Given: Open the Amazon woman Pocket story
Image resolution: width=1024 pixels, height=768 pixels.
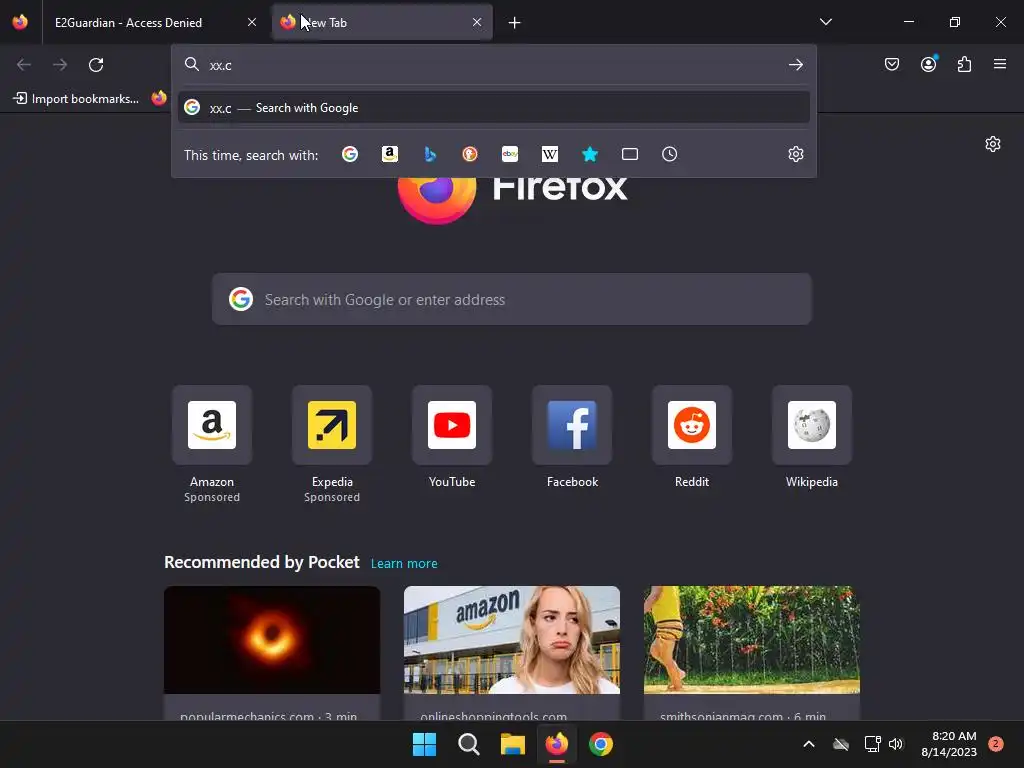Looking at the screenshot, I should 511,653.
